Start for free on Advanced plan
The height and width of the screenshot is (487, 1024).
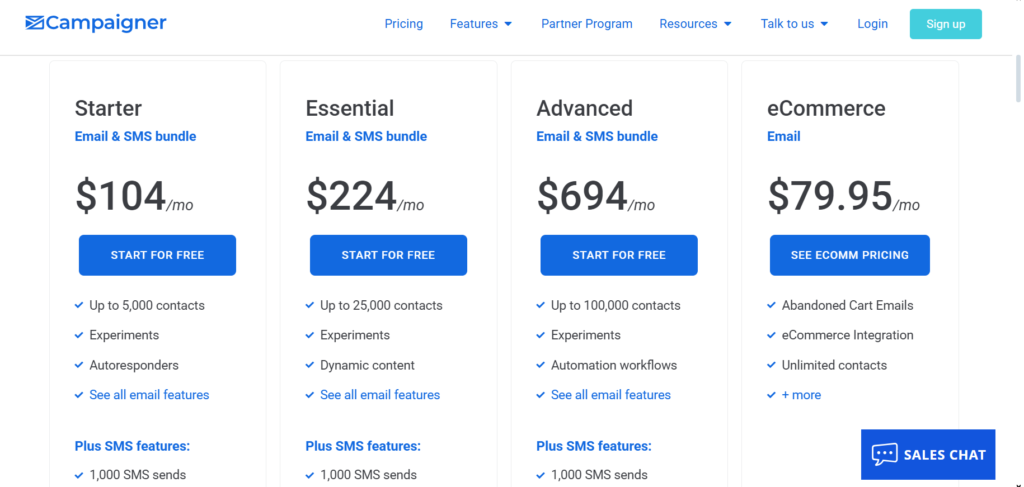(619, 255)
